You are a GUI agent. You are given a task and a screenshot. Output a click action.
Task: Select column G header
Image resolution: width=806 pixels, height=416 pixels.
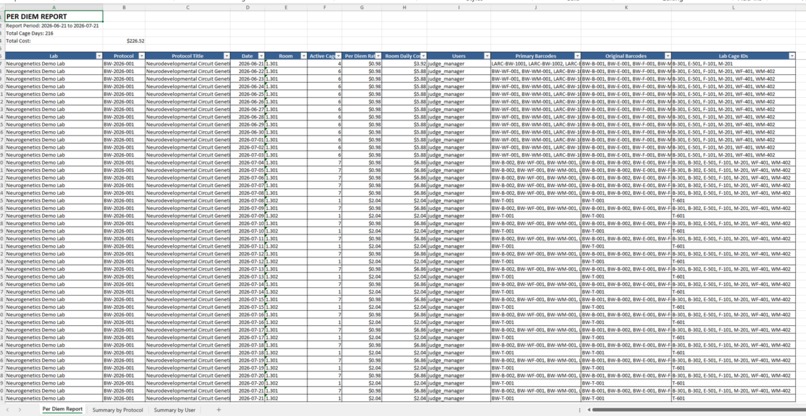(362, 7)
